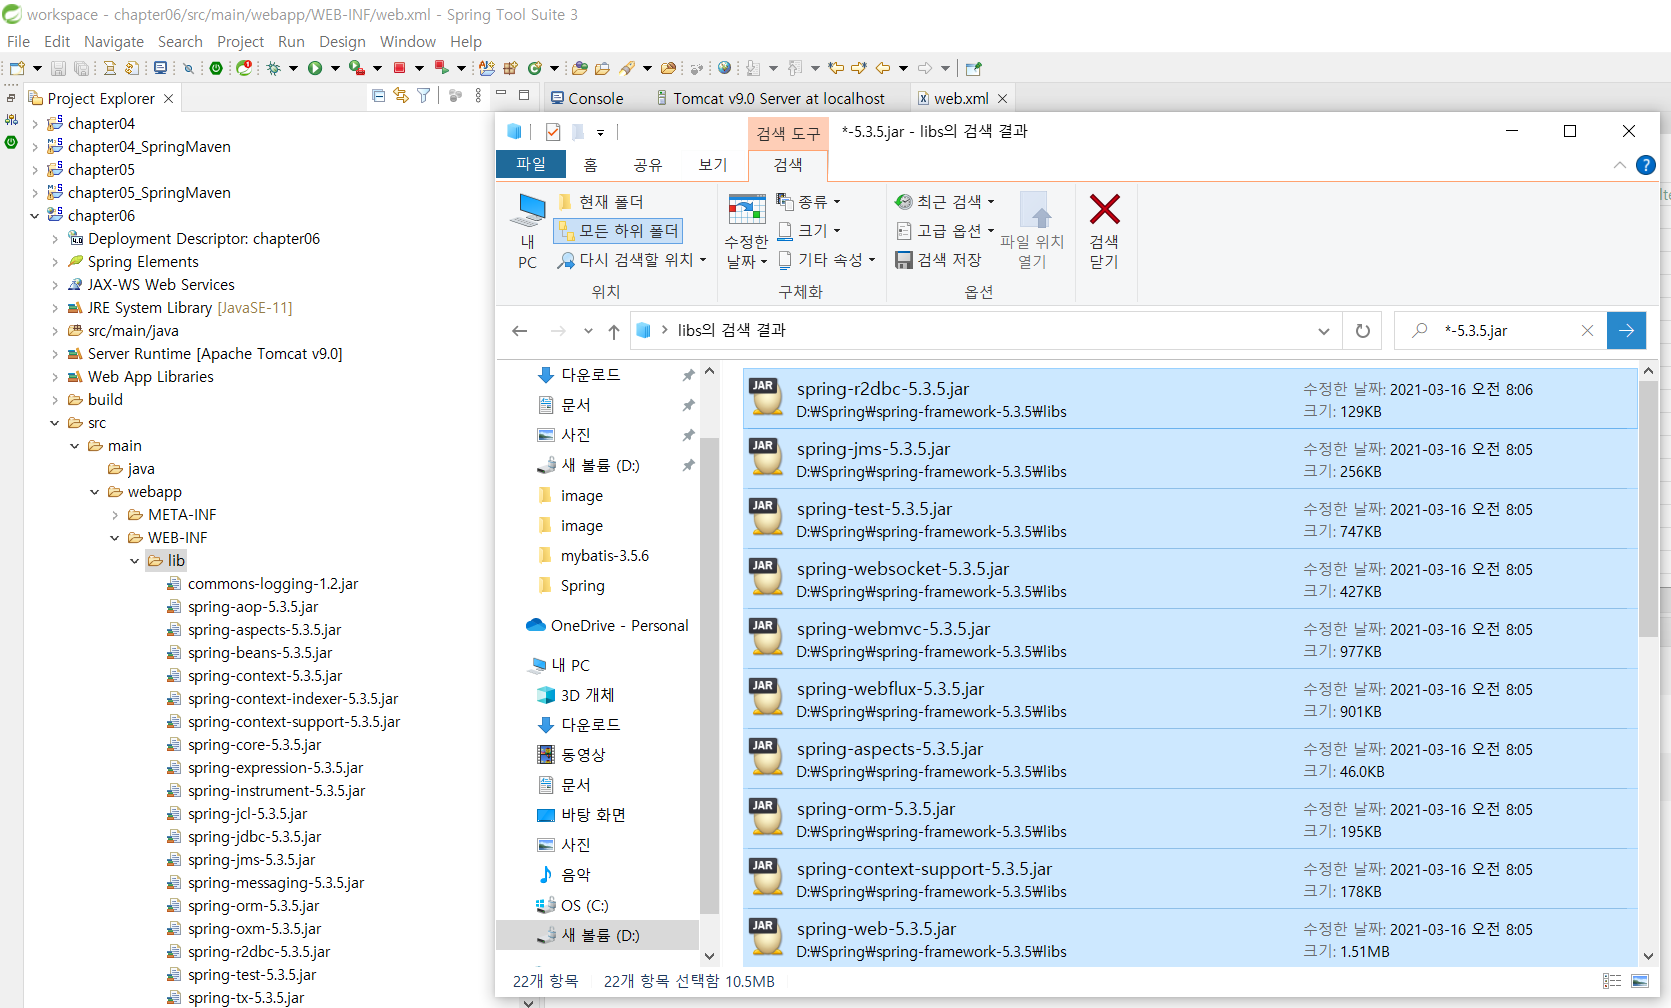Open the 파일 ribbon tab
This screenshot has height=1008, width=1671.
[531, 164]
